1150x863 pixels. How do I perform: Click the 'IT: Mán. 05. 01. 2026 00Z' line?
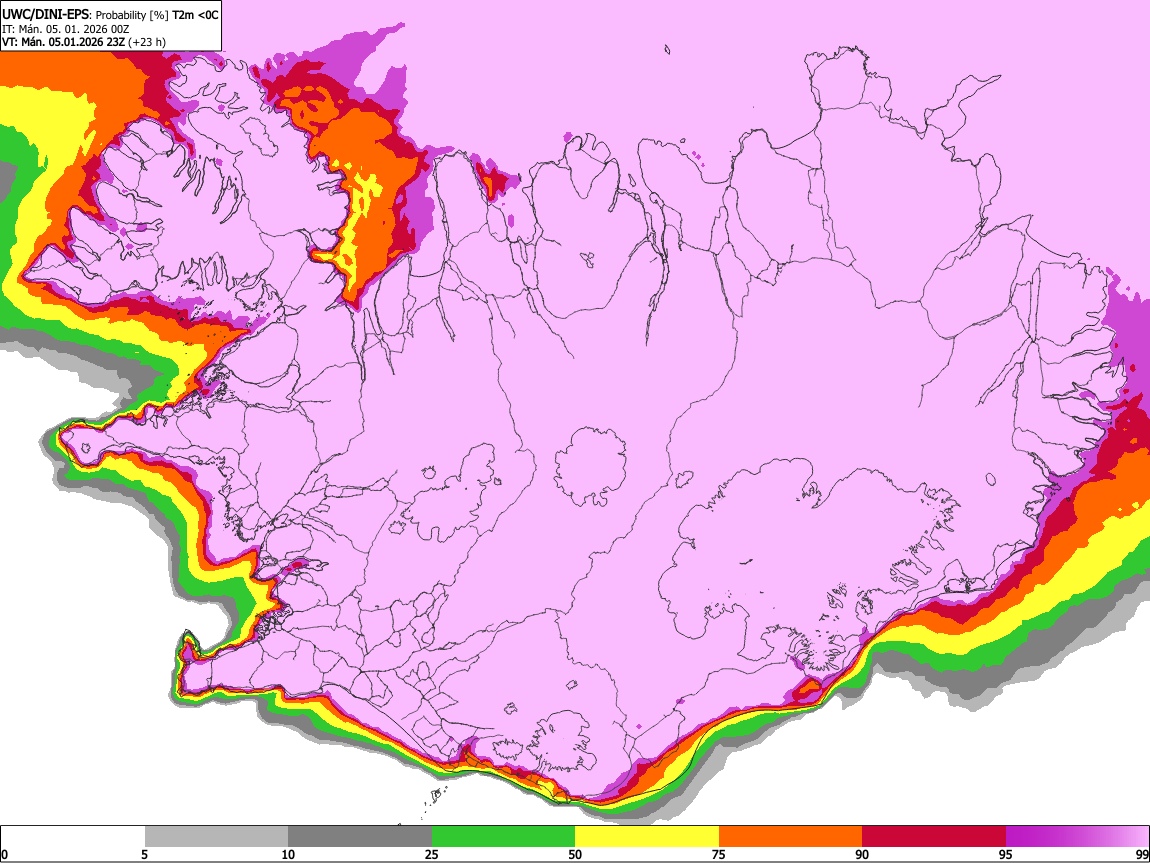[65, 29]
